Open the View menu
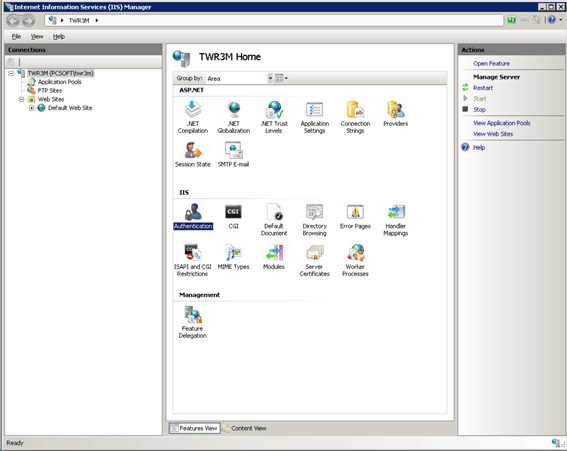Viewport: 567px width, 451px height. (37, 37)
